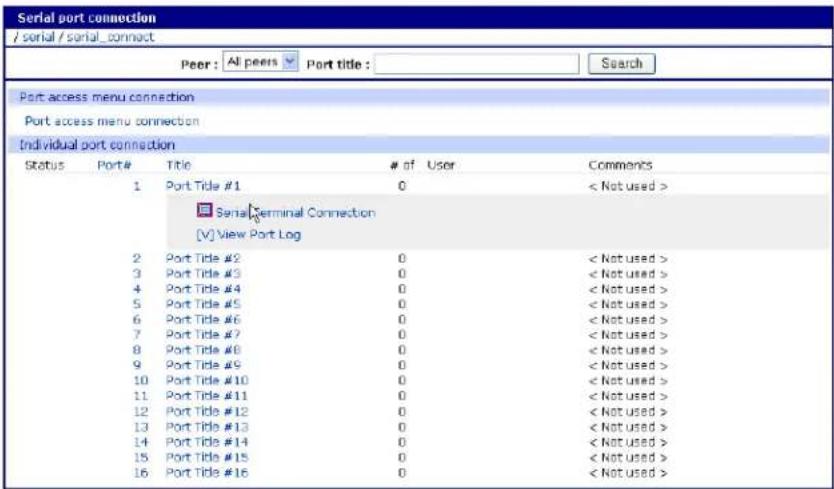The width and height of the screenshot is (834, 489).
Task: Click port number 8 in Port# column
Action: [x=137, y=350]
